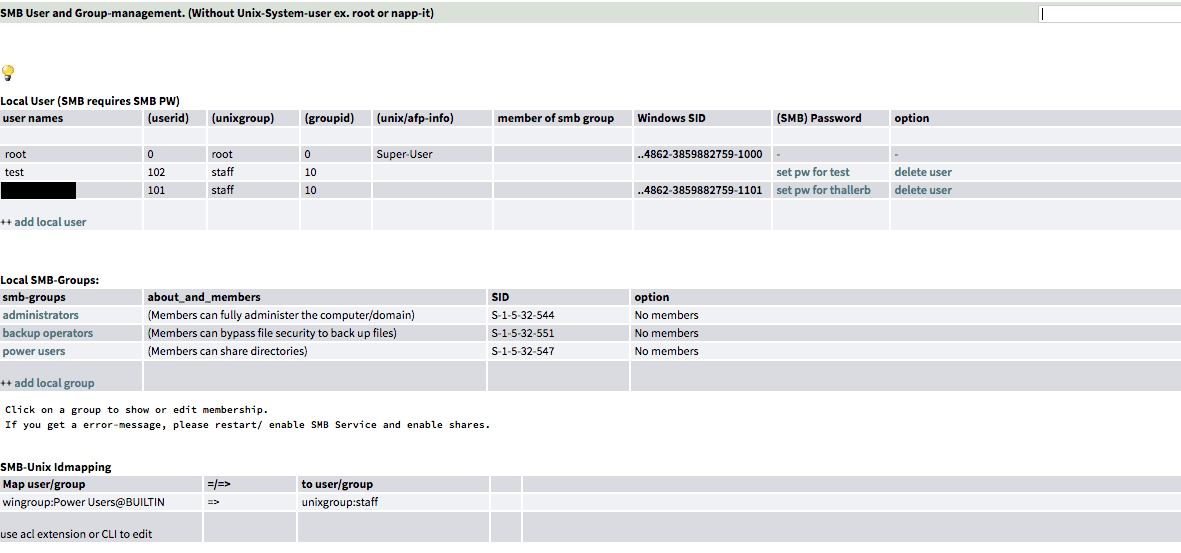Click the lightbulb hint icon

coord(8,73)
